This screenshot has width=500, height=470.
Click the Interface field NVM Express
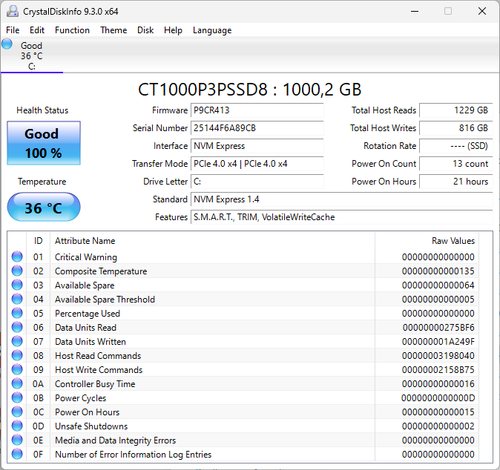coord(257,146)
